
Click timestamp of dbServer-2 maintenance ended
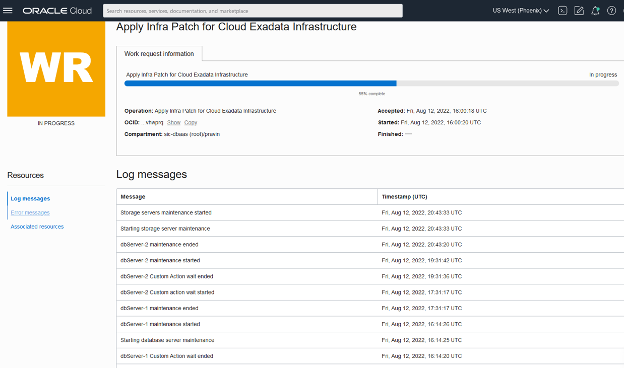click(422, 245)
